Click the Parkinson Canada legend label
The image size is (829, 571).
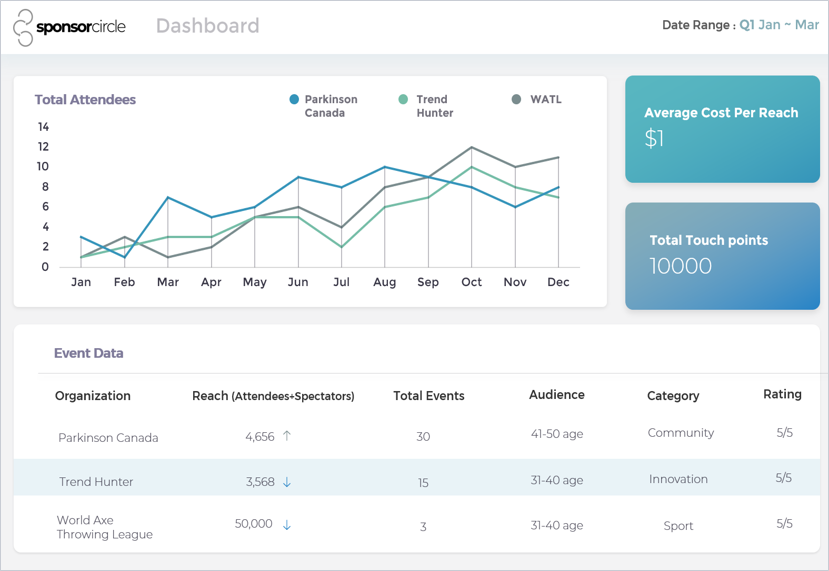click(x=331, y=106)
